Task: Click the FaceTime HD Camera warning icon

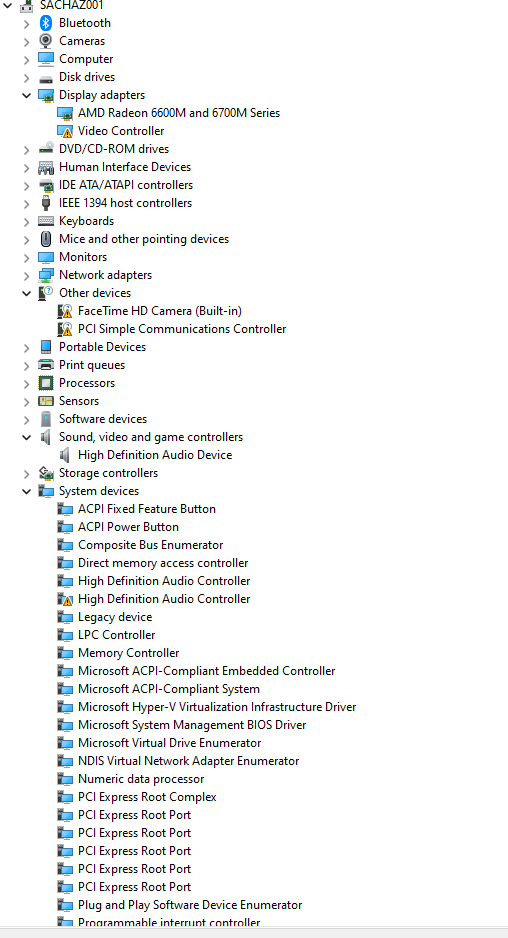Action: coord(65,311)
